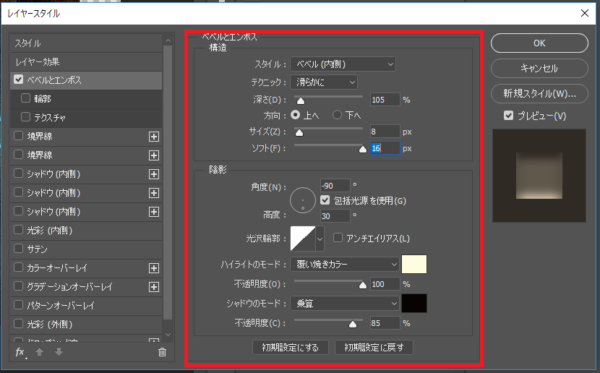Click the 初期設定にする button
The width and height of the screenshot is (600, 373).
click(290, 348)
